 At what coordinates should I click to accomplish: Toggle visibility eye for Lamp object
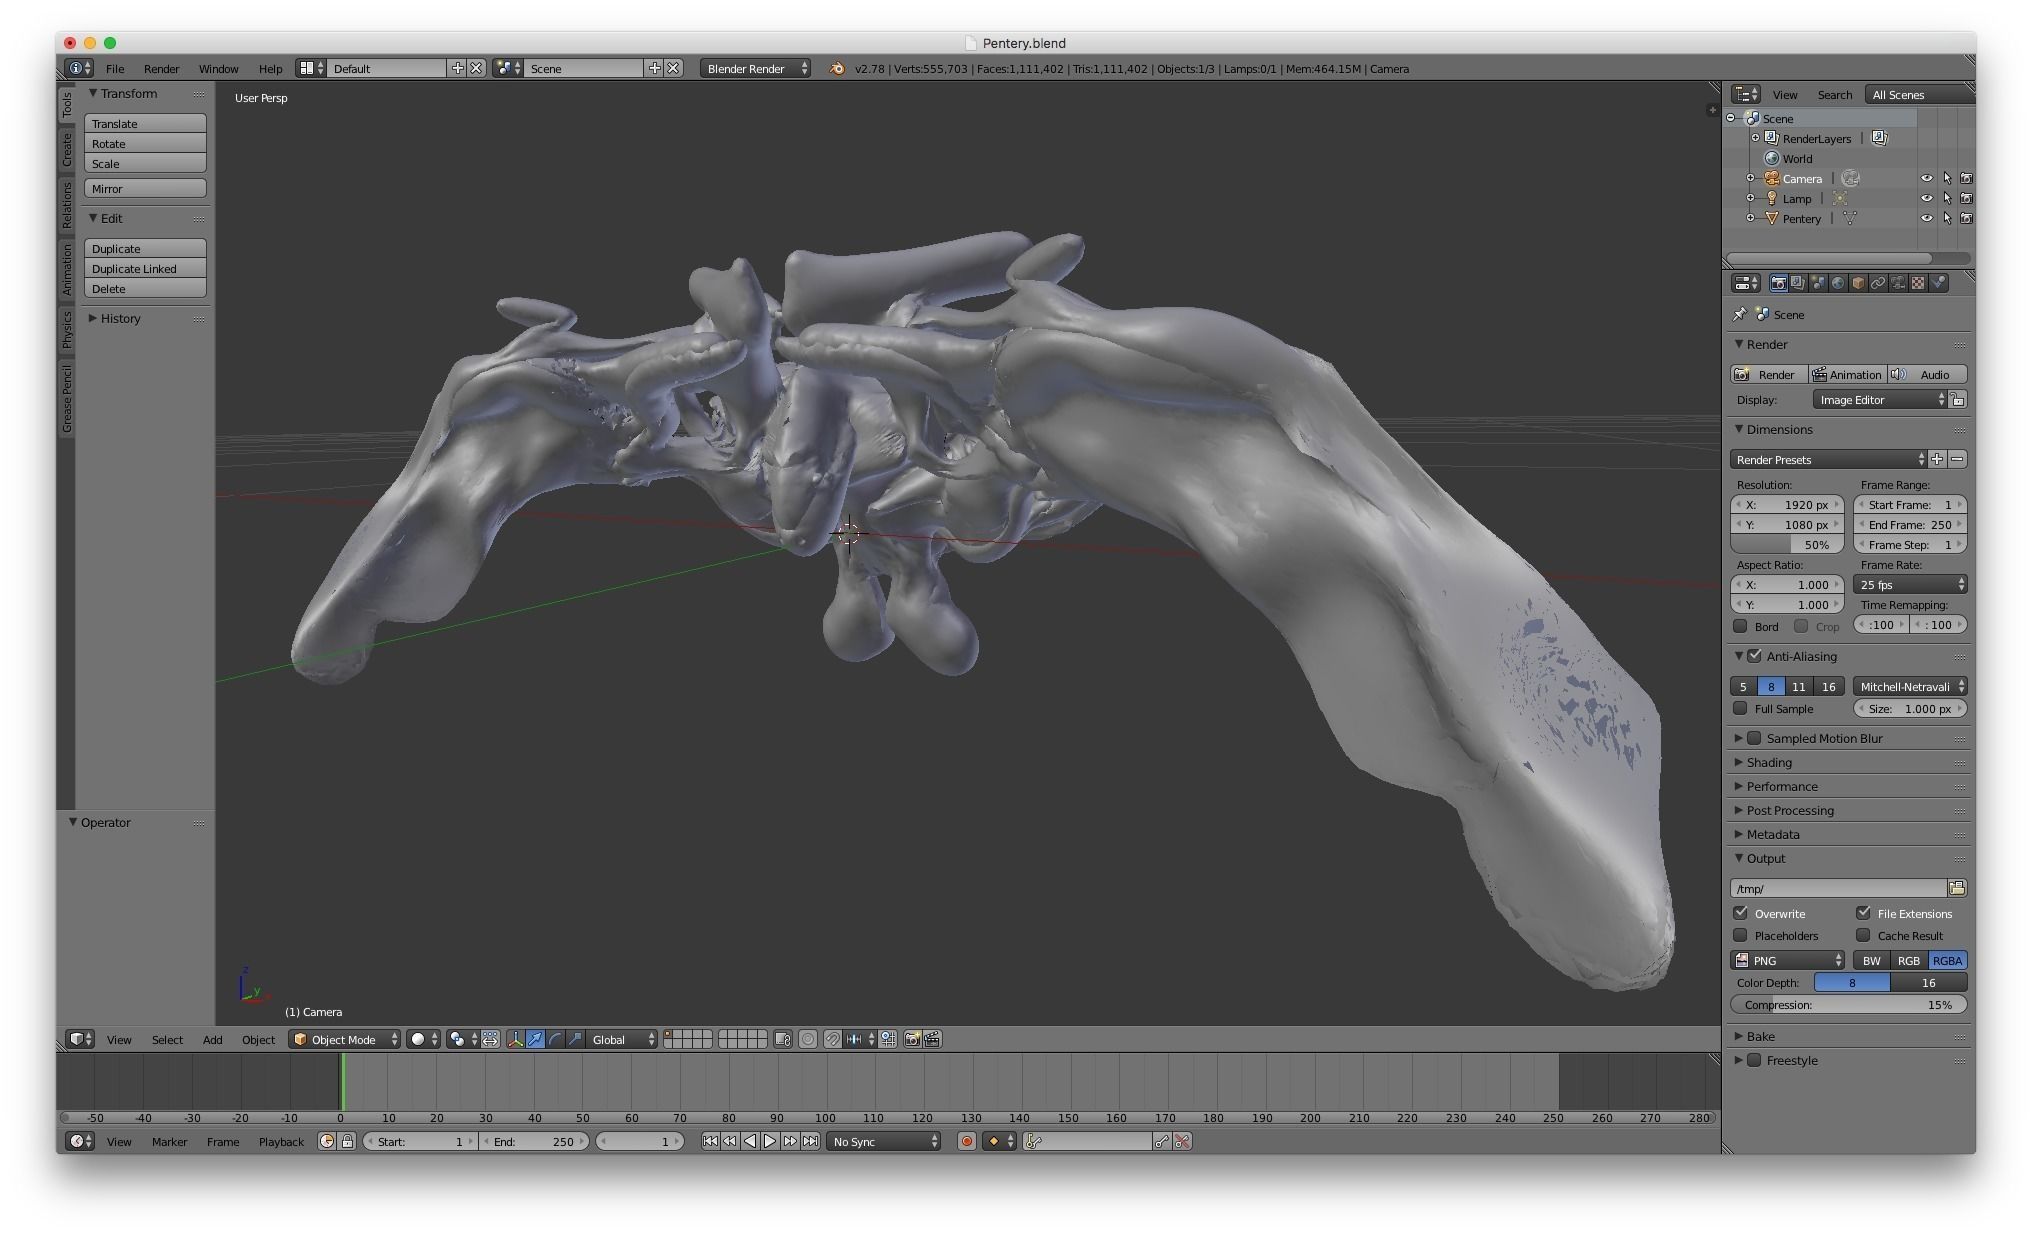click(1926, 198)
